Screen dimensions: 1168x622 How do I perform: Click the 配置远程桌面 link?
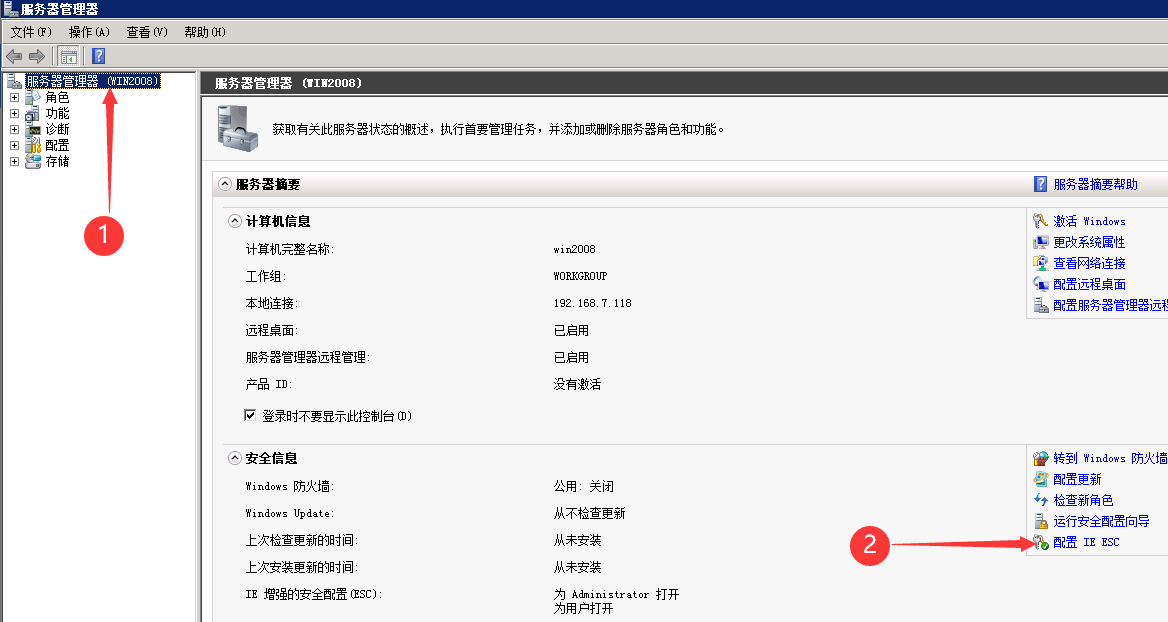coord(1088,284)
